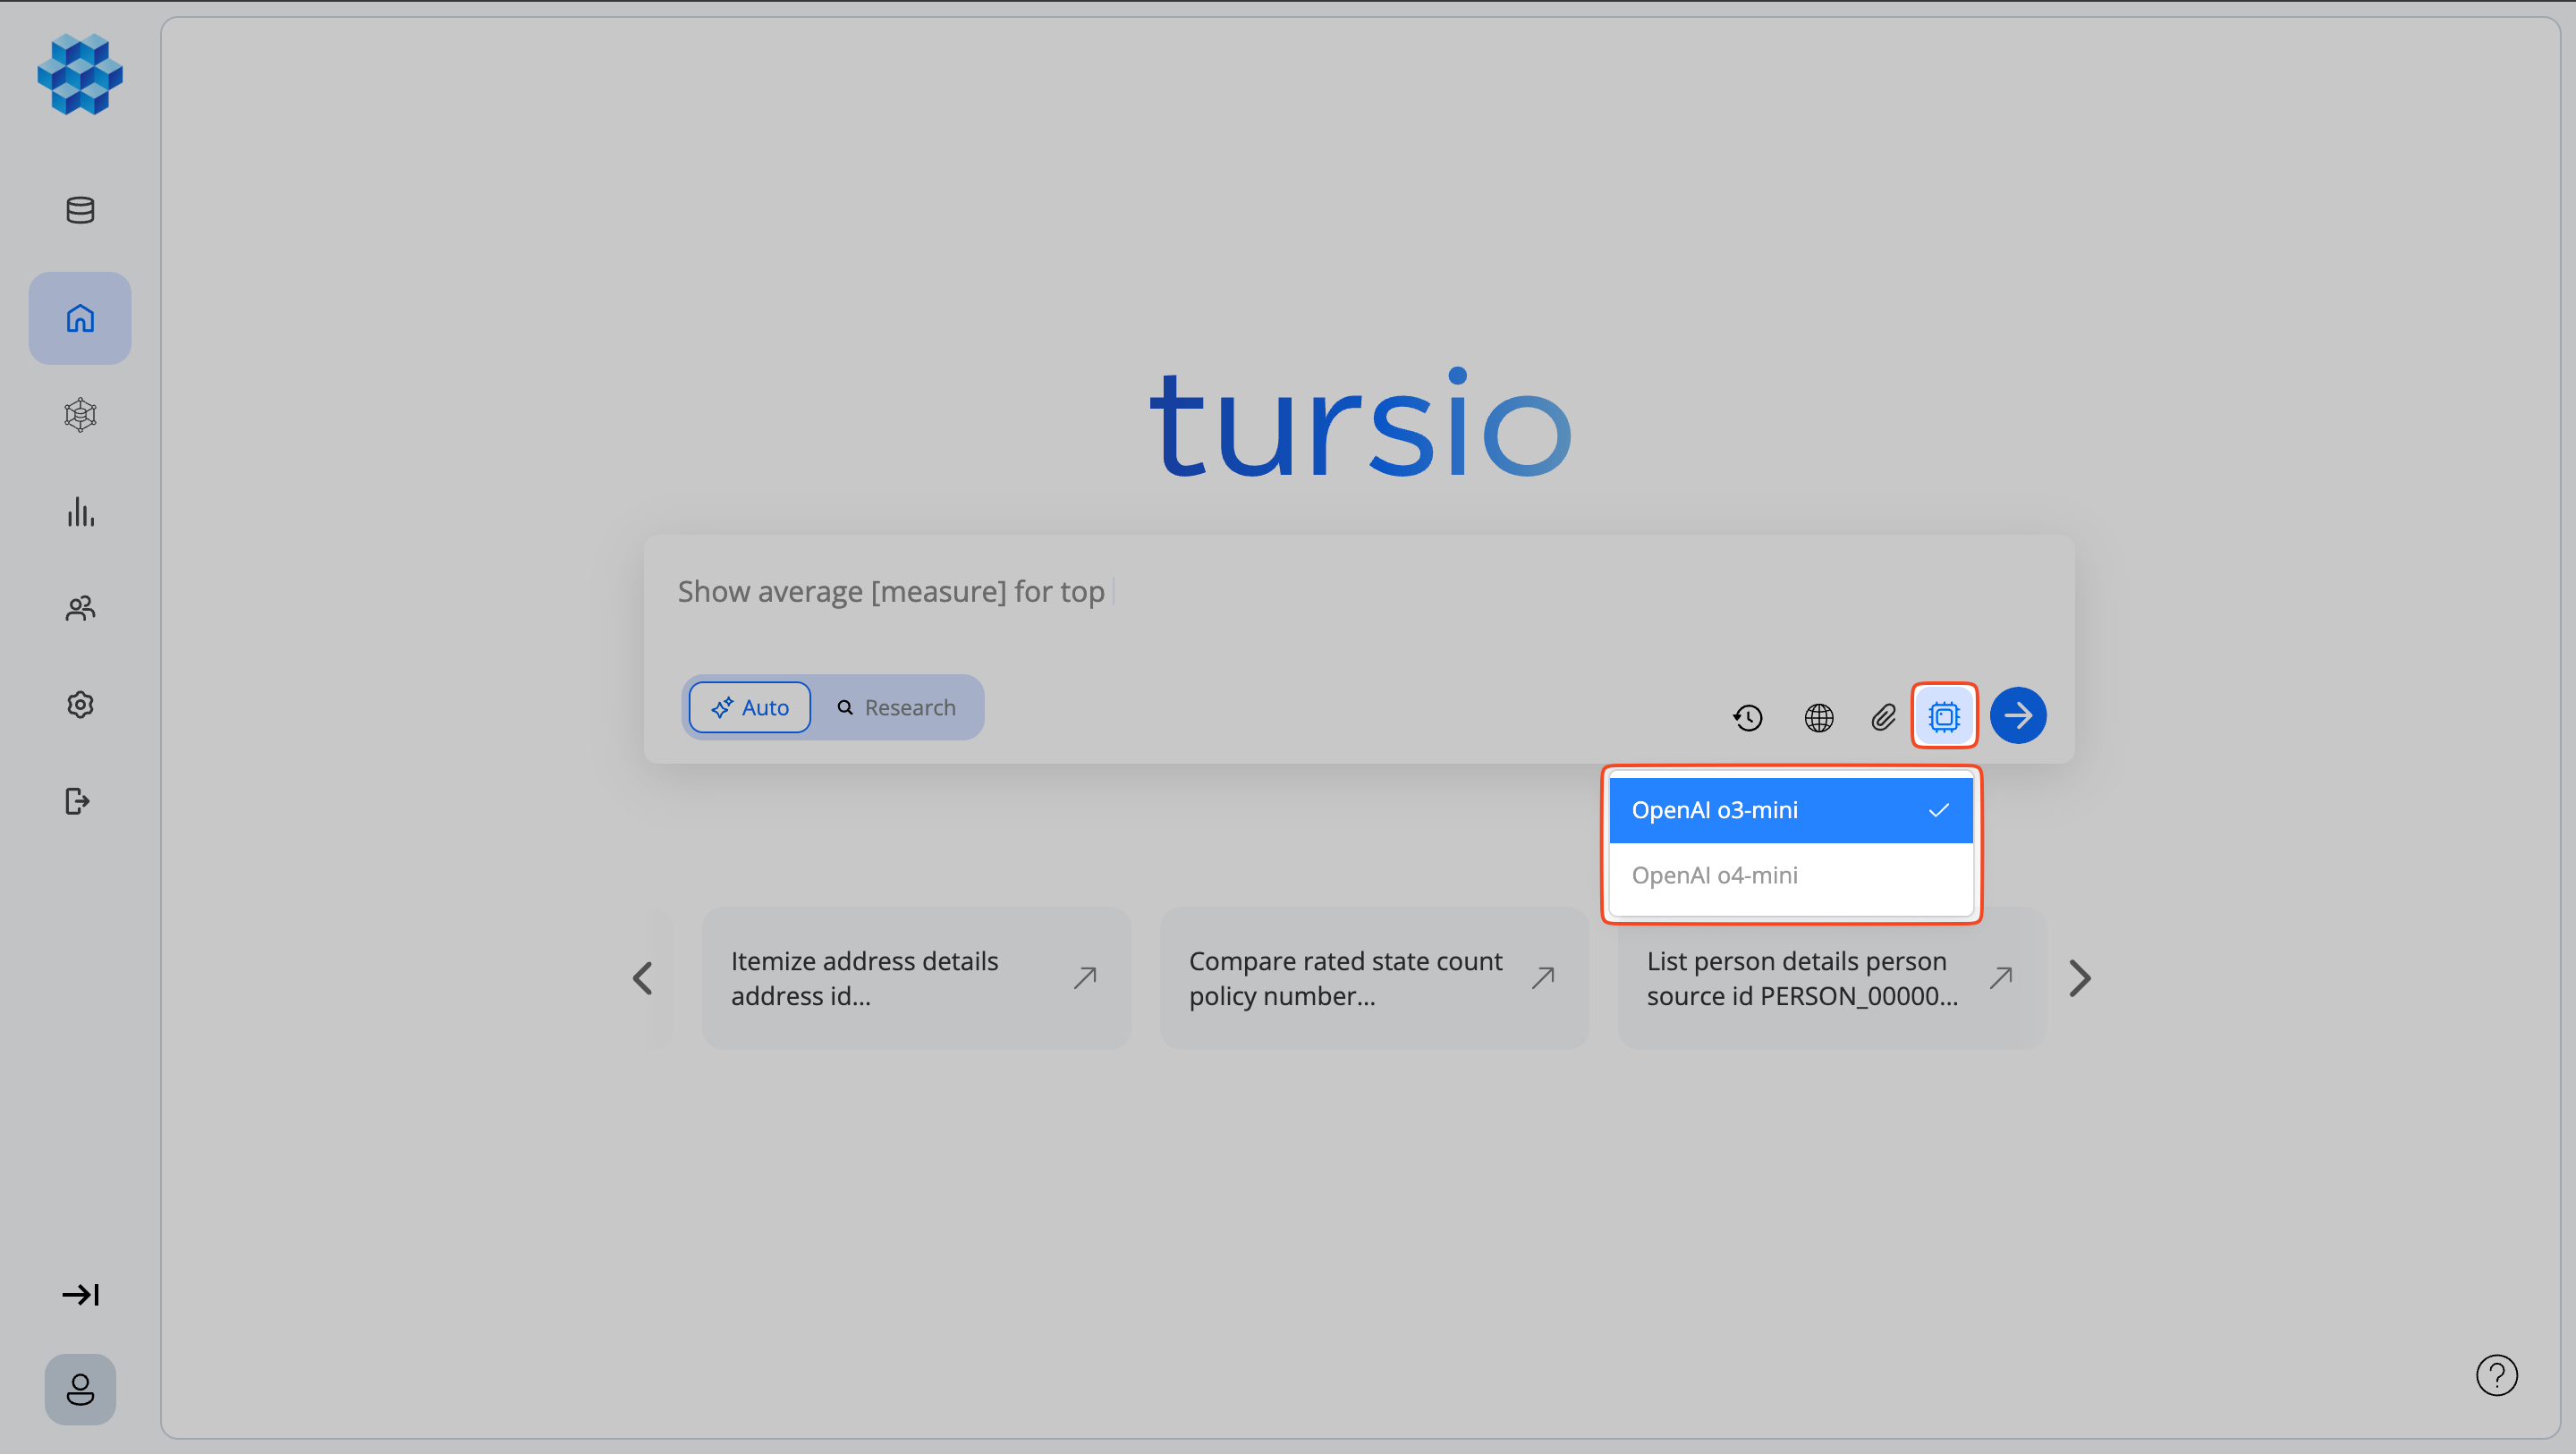Click inside the search input field
Image resolution: width=2576 pixels, height=1454 pixels.
click(1300, 591)
